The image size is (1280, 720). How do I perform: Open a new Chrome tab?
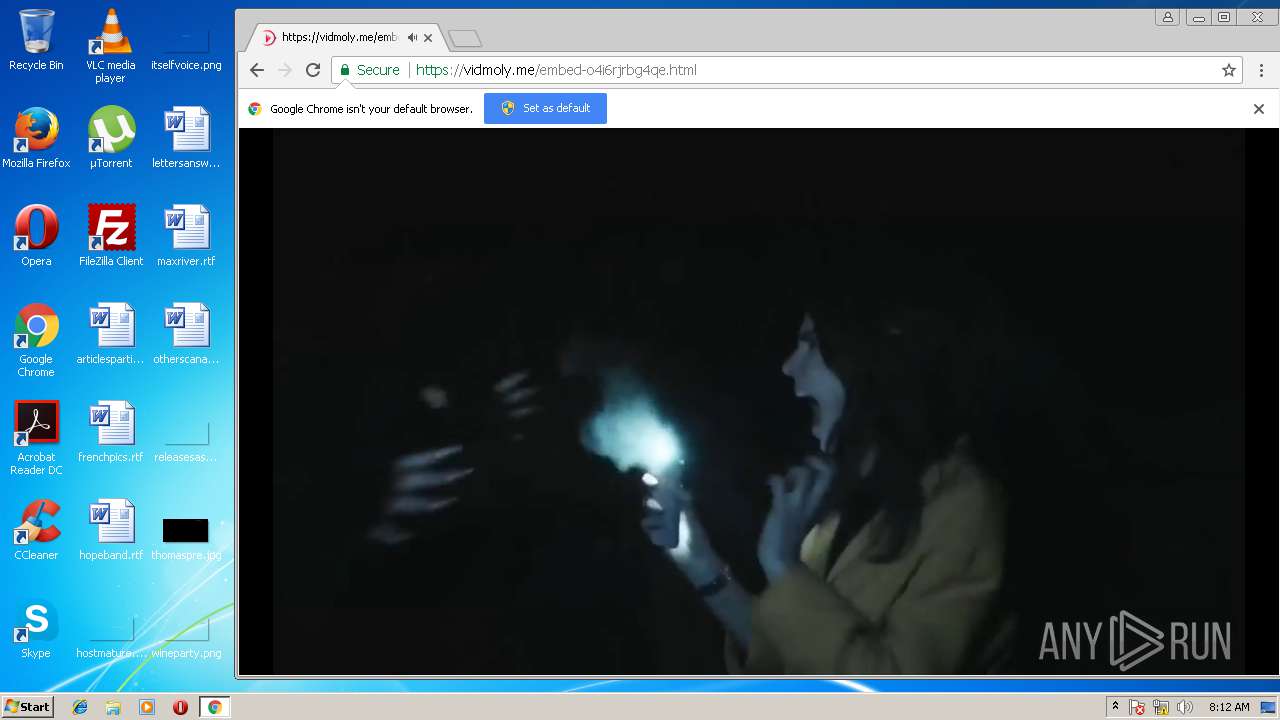click(x=465, y=38)
